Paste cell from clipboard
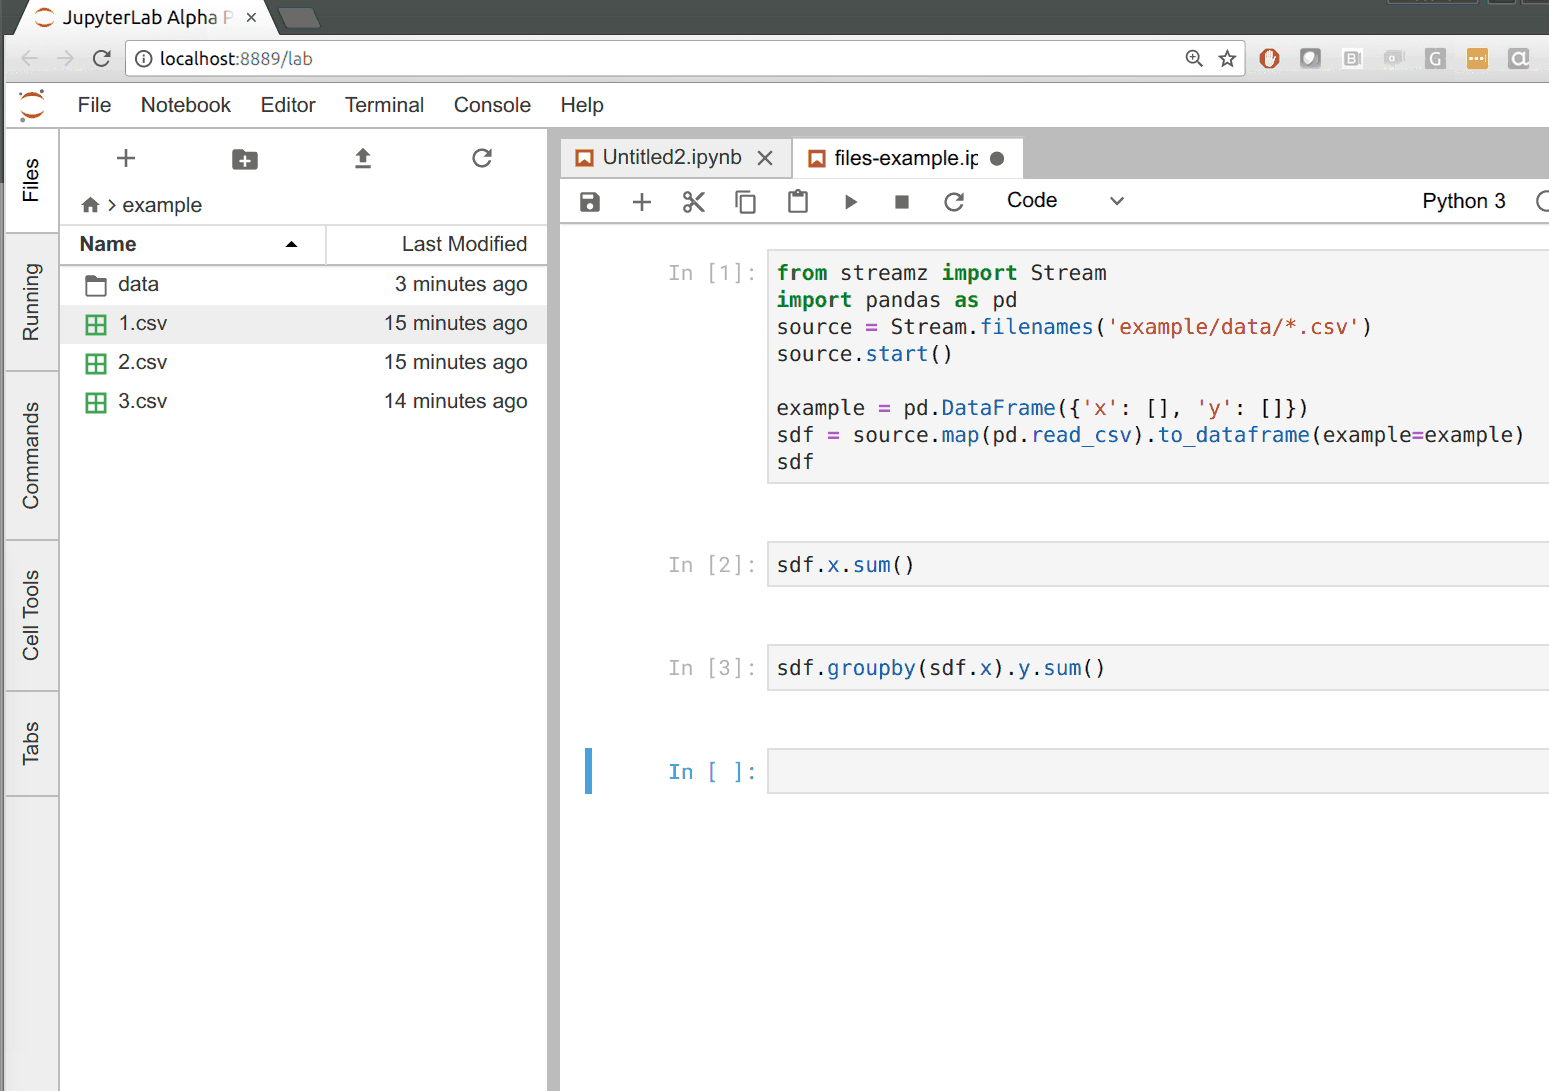Screen dimensions: 1549x1091 [x=798, y=202]
